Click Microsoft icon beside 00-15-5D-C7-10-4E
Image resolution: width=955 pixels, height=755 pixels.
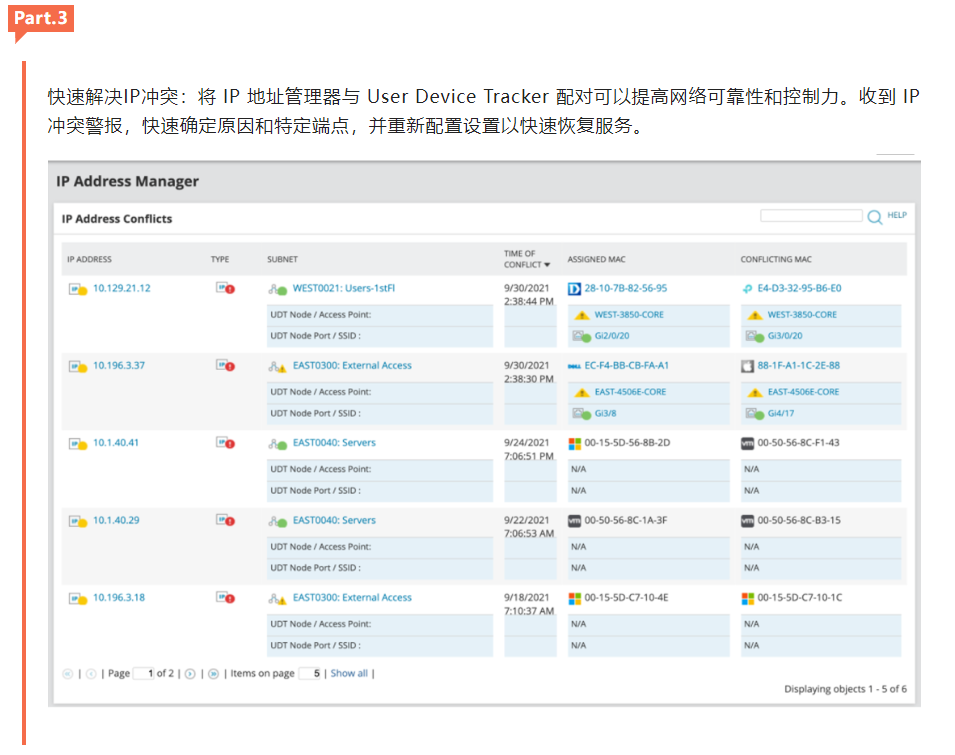tap(574, 598)
